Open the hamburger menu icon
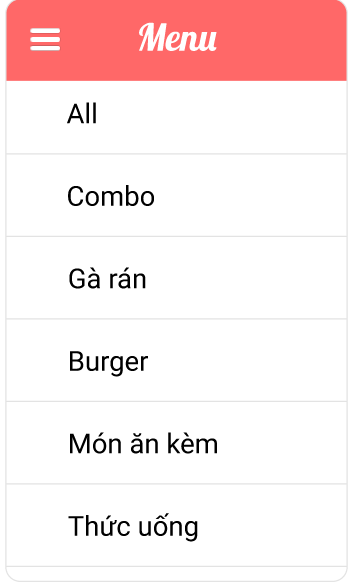Viewport: 361px width, 587px height. click(x=45, y=39)
